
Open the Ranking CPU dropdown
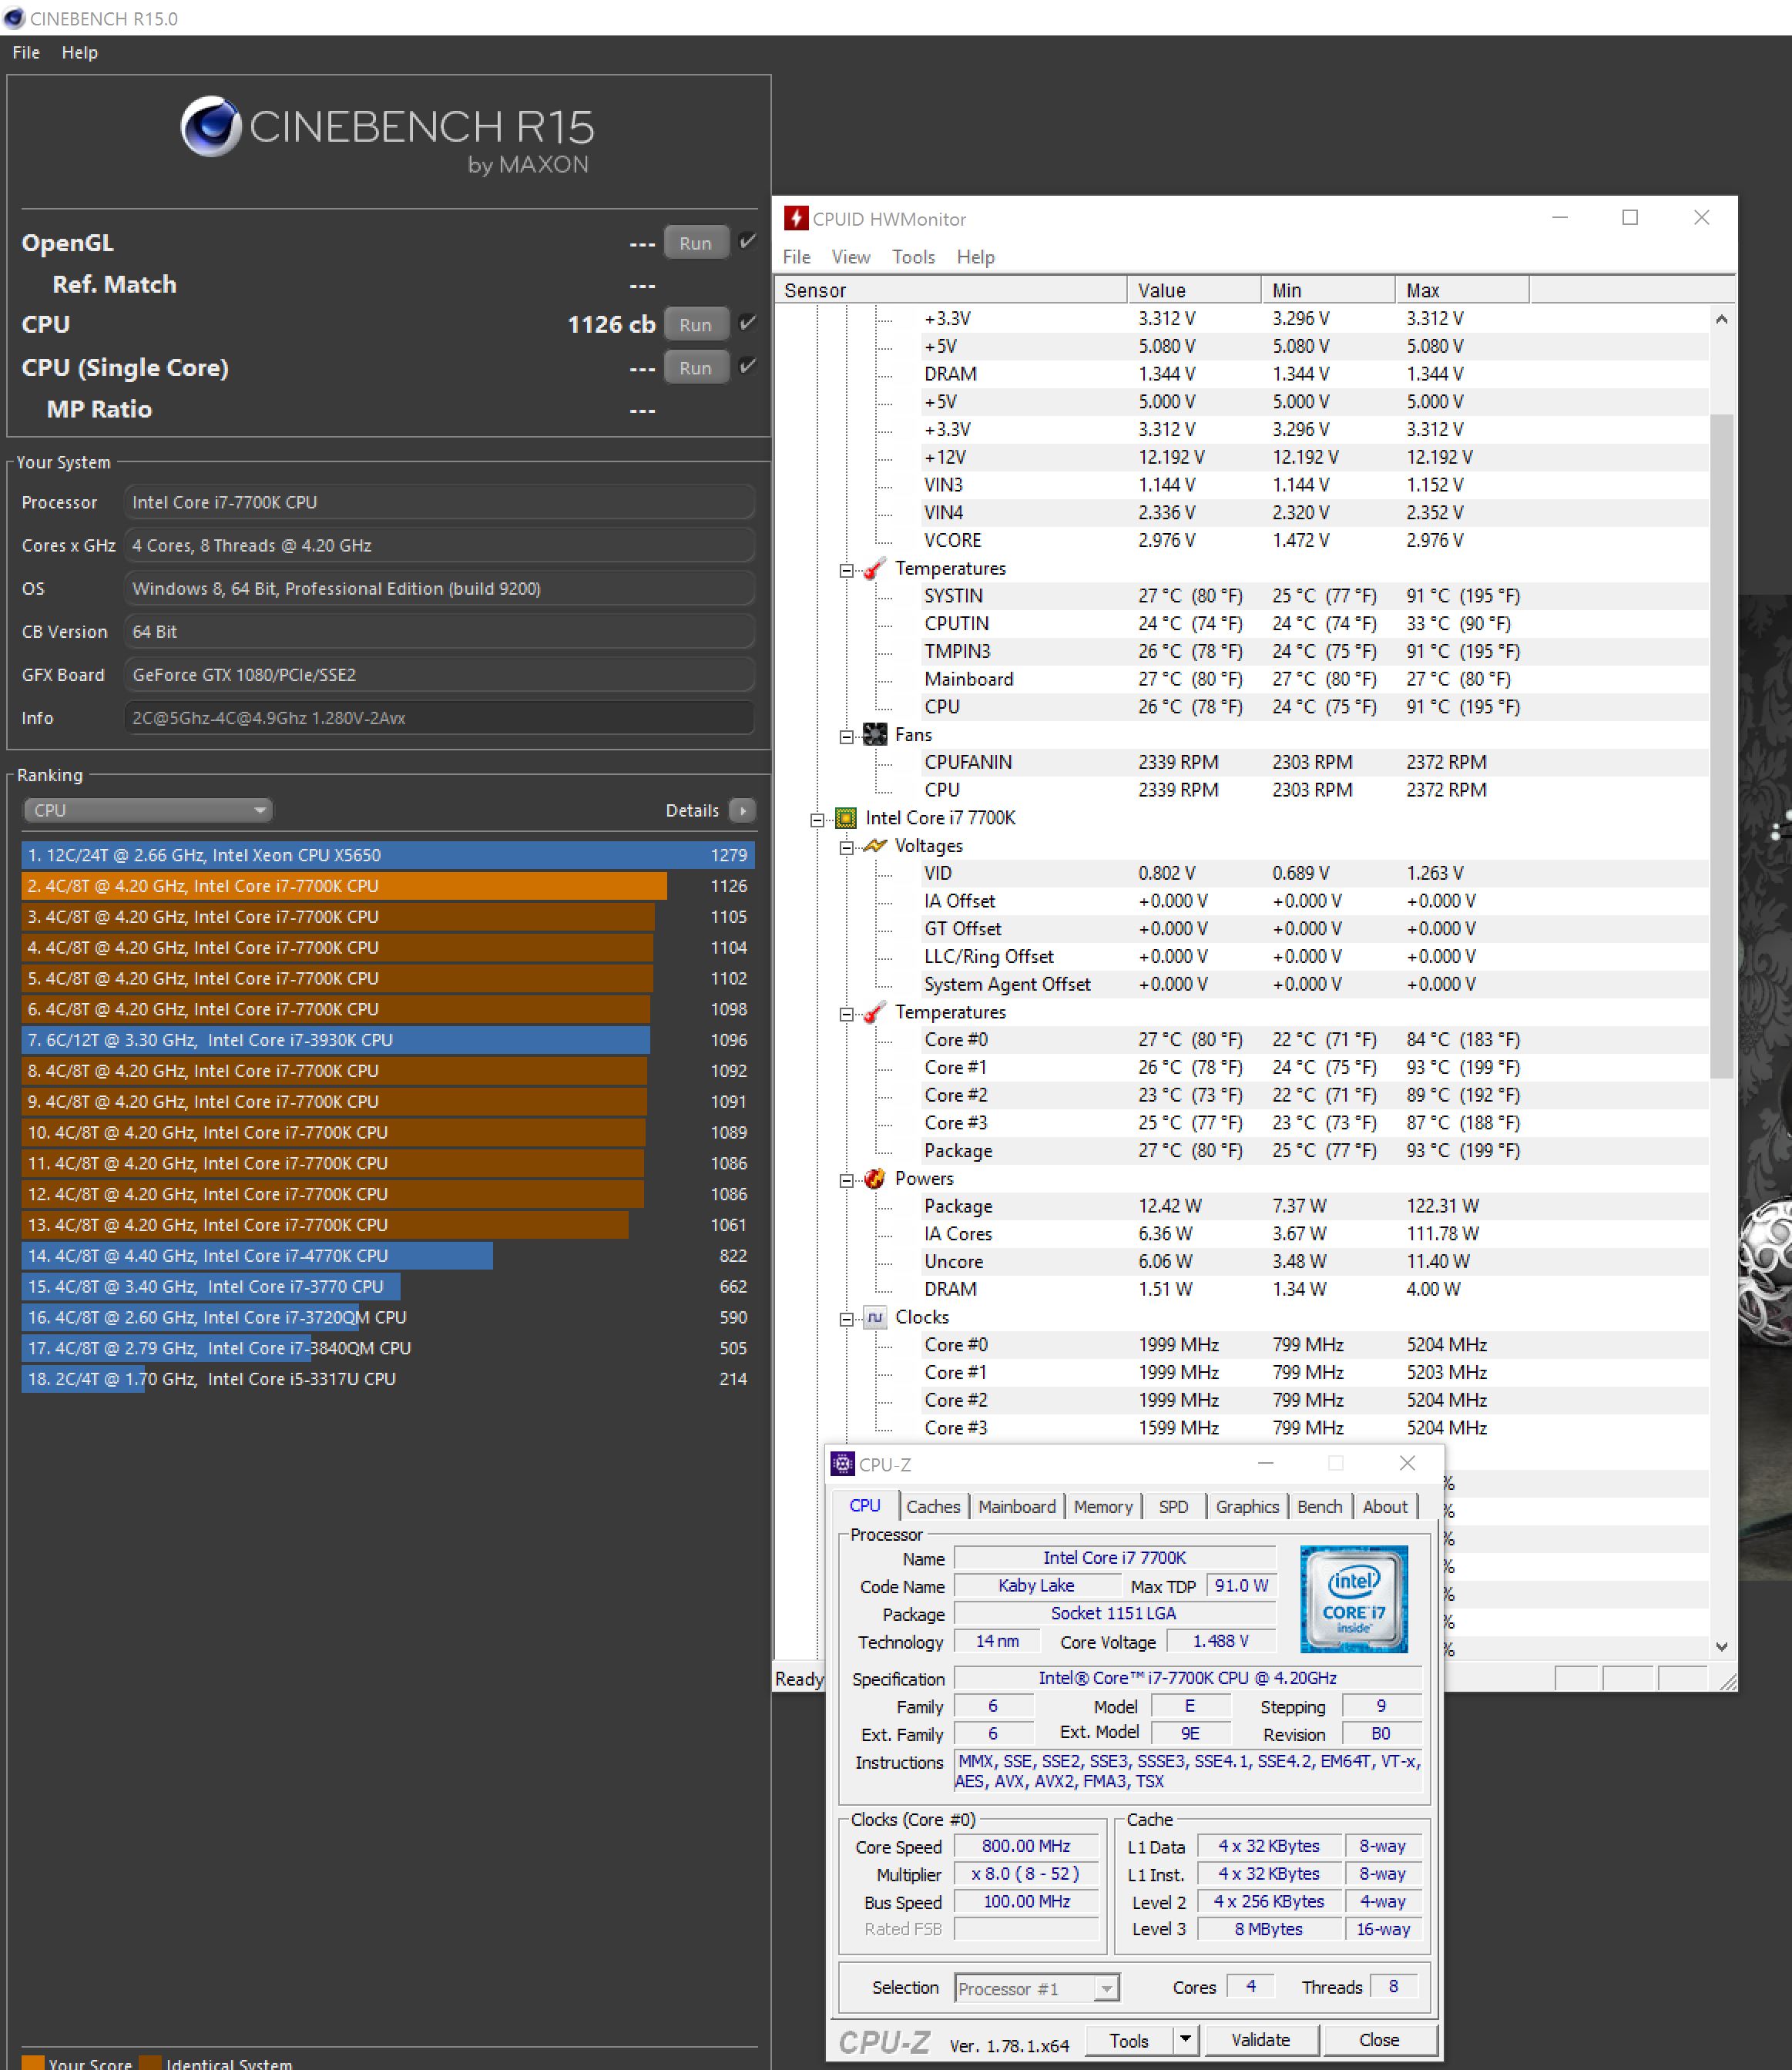point(148,810)
